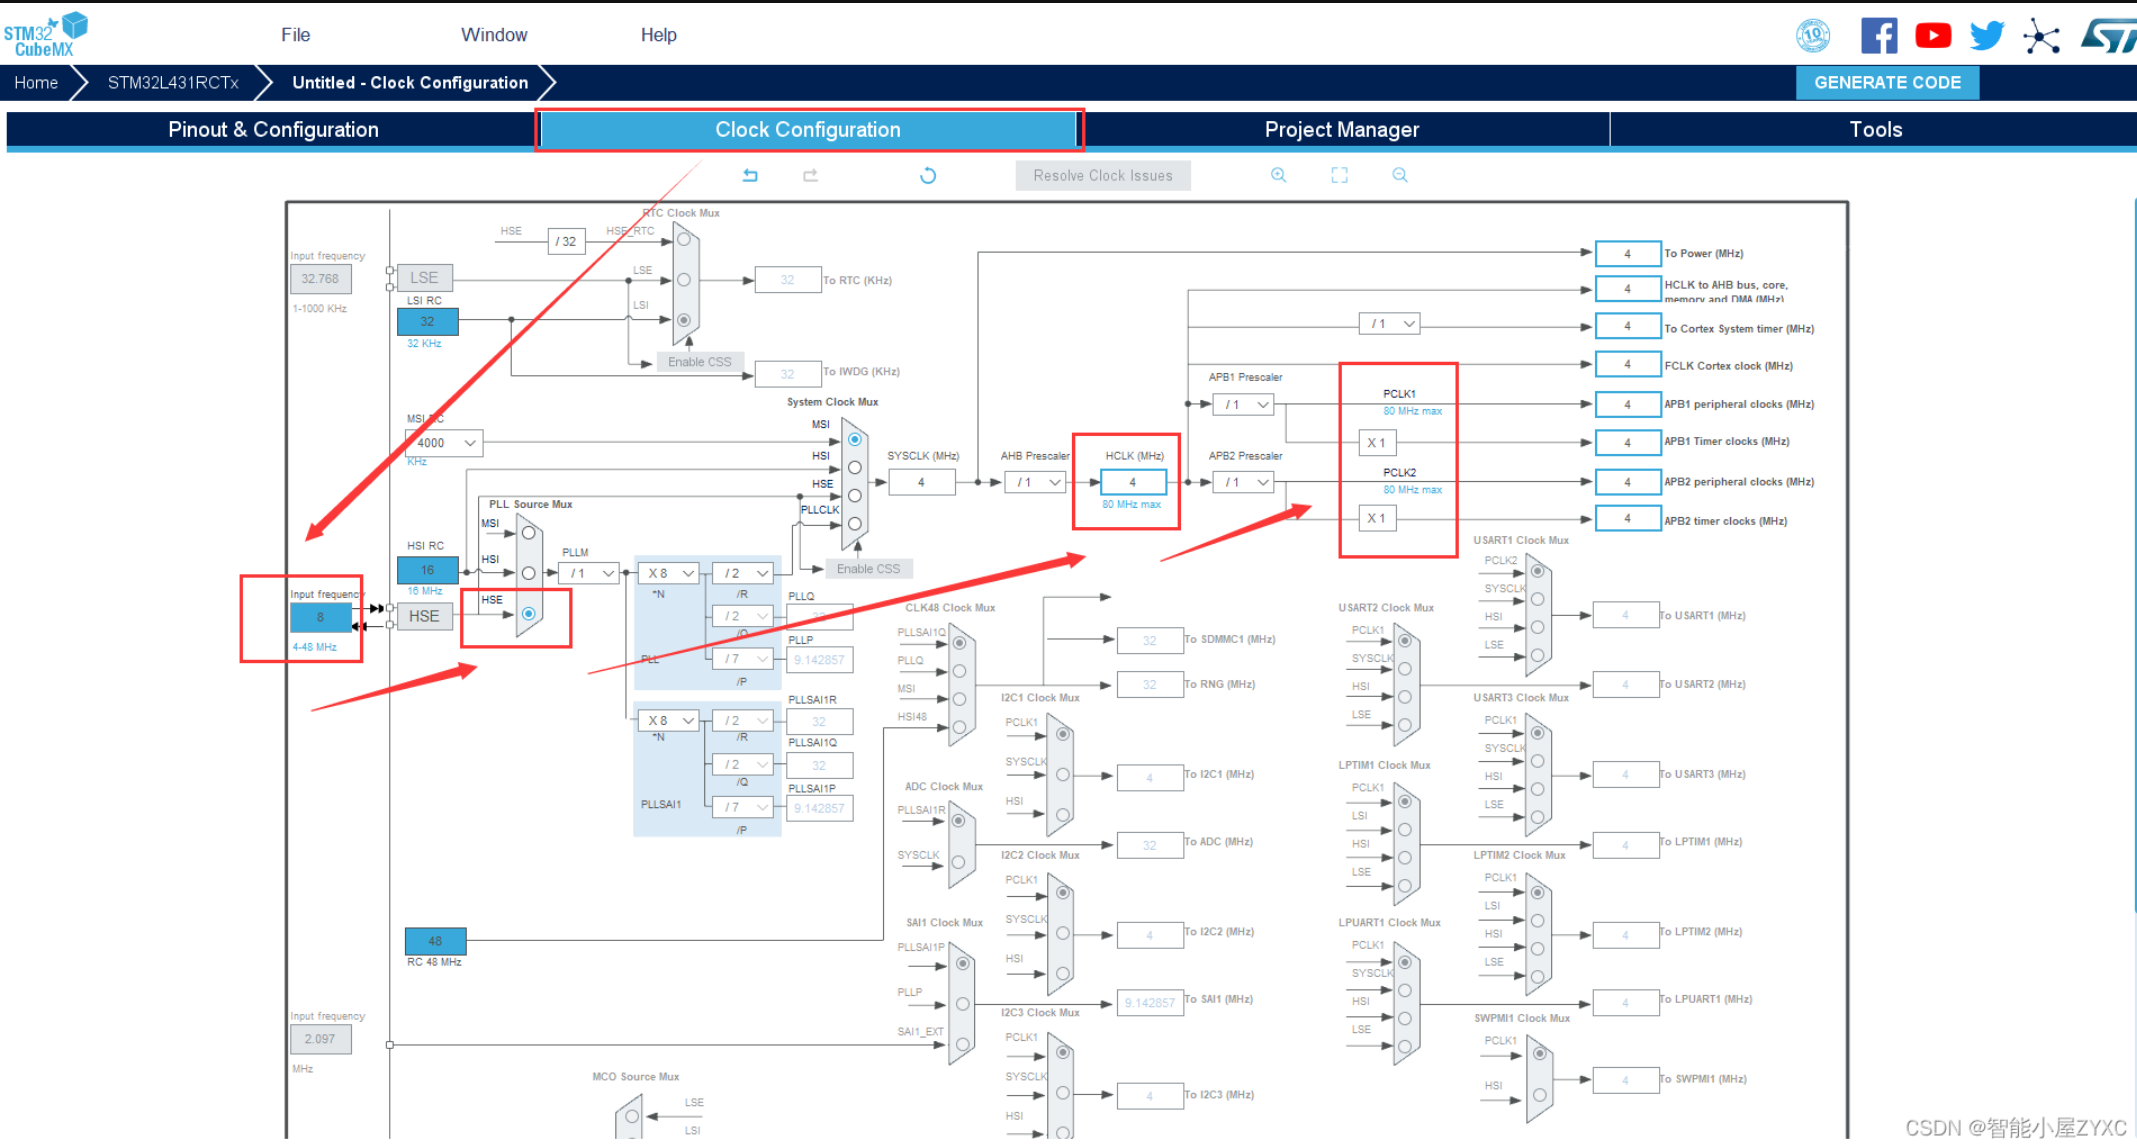Click the undo arrow icon
This screenshot has height=1147, width=2137.
(750, 175)
